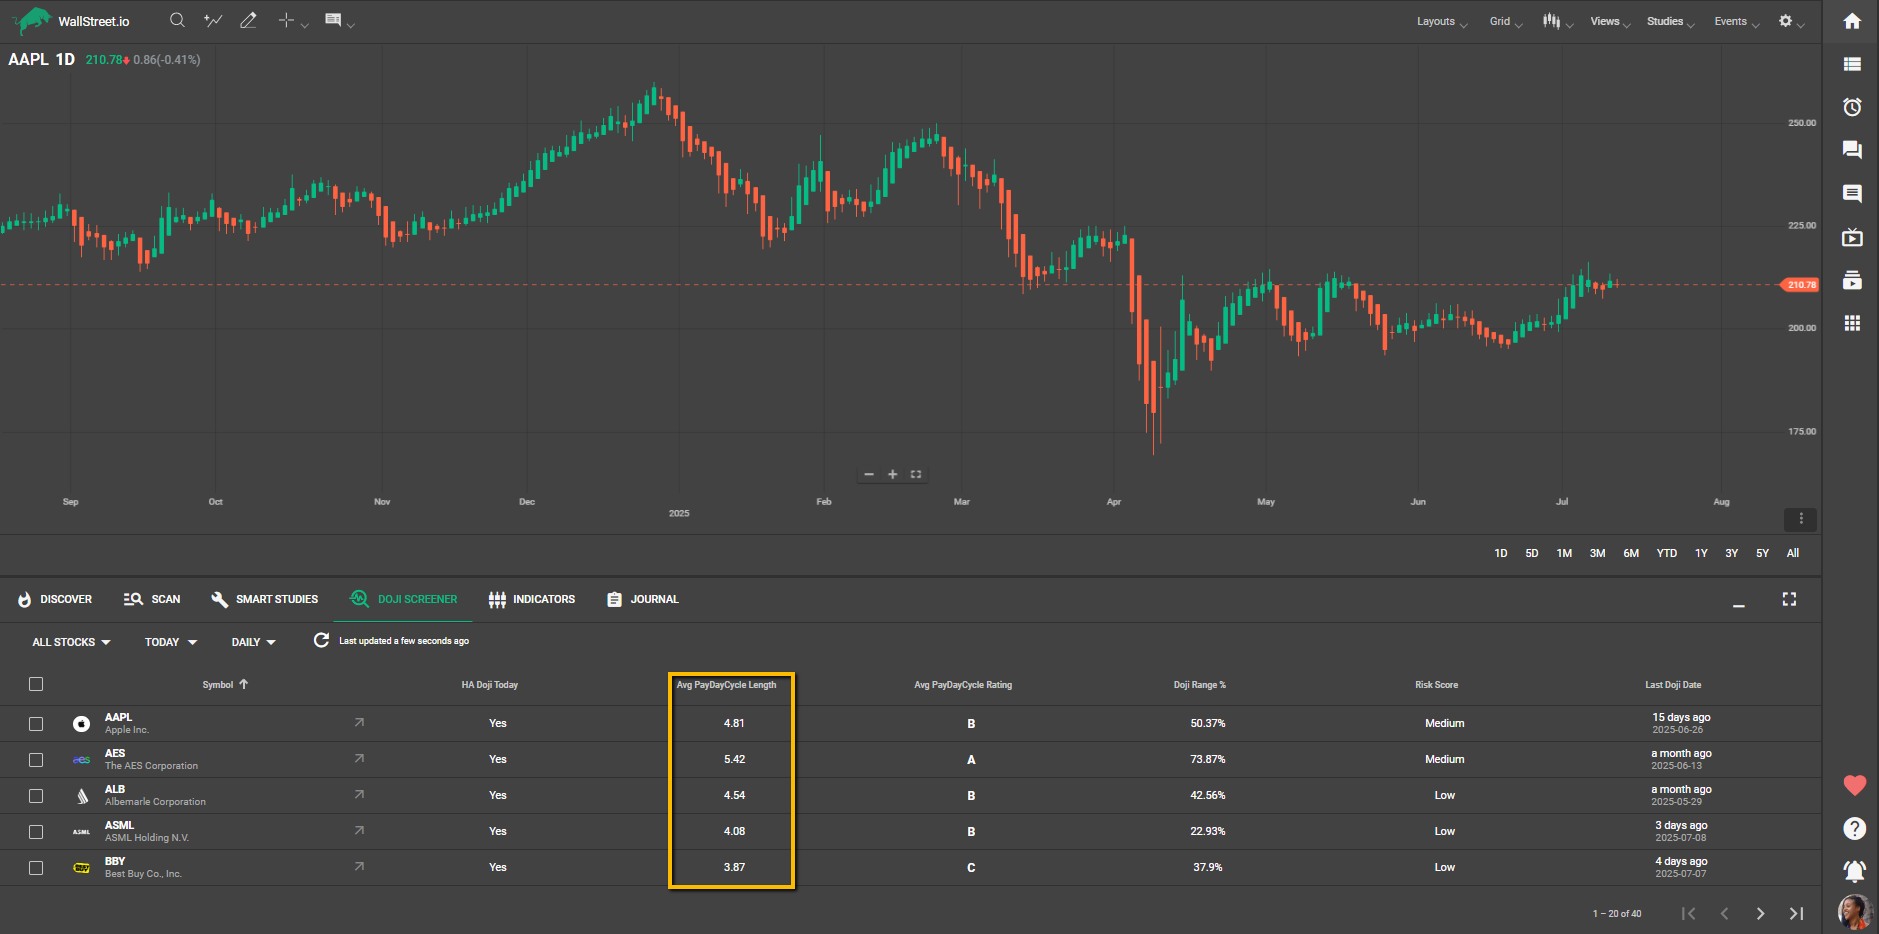Open the live TV video icon
Viewport: 1879px width, 934px height.
tap(1852, 237)
